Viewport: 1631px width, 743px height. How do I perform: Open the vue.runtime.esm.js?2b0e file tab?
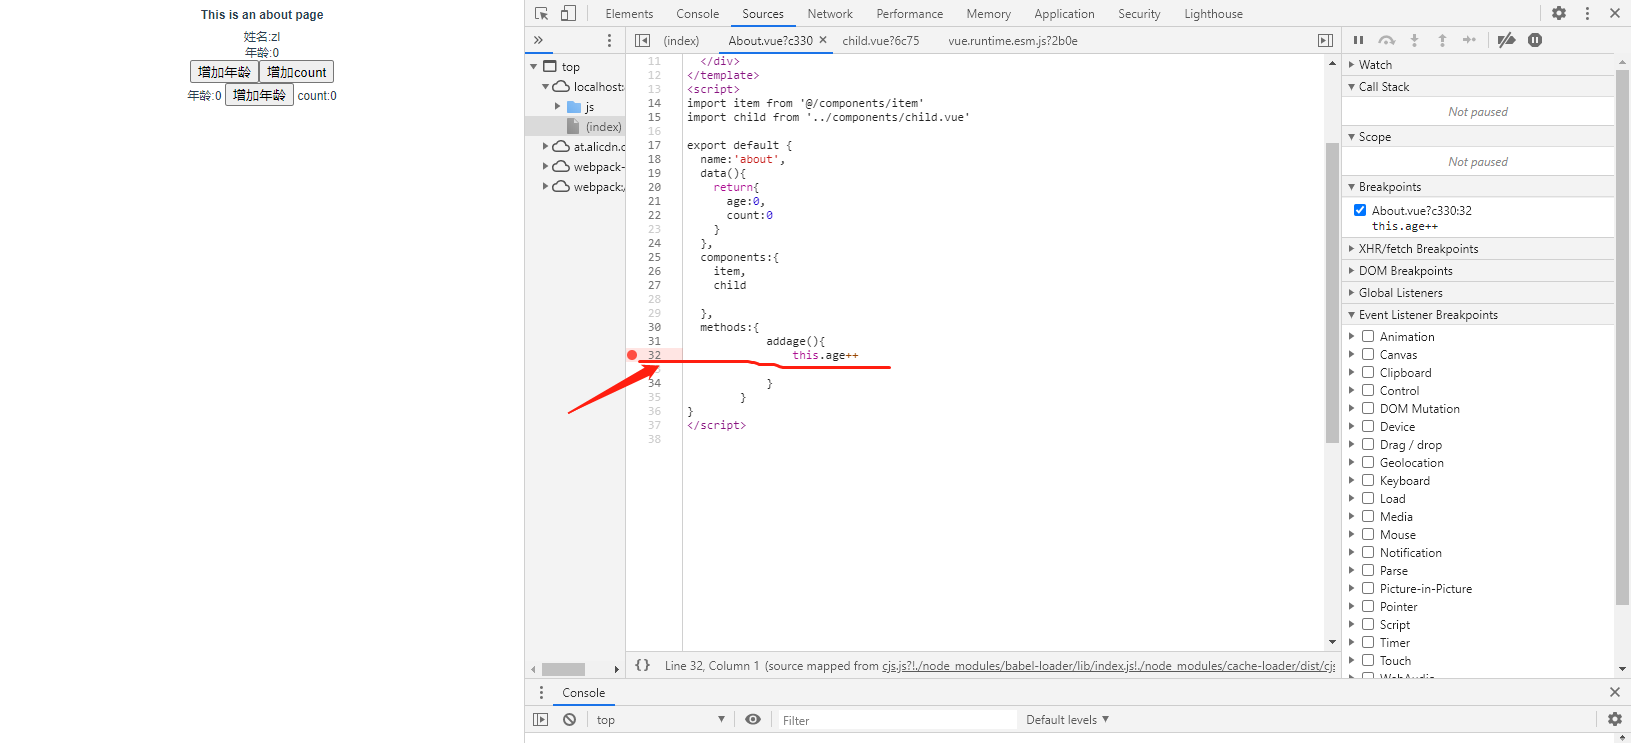(x=1012, y=40)
